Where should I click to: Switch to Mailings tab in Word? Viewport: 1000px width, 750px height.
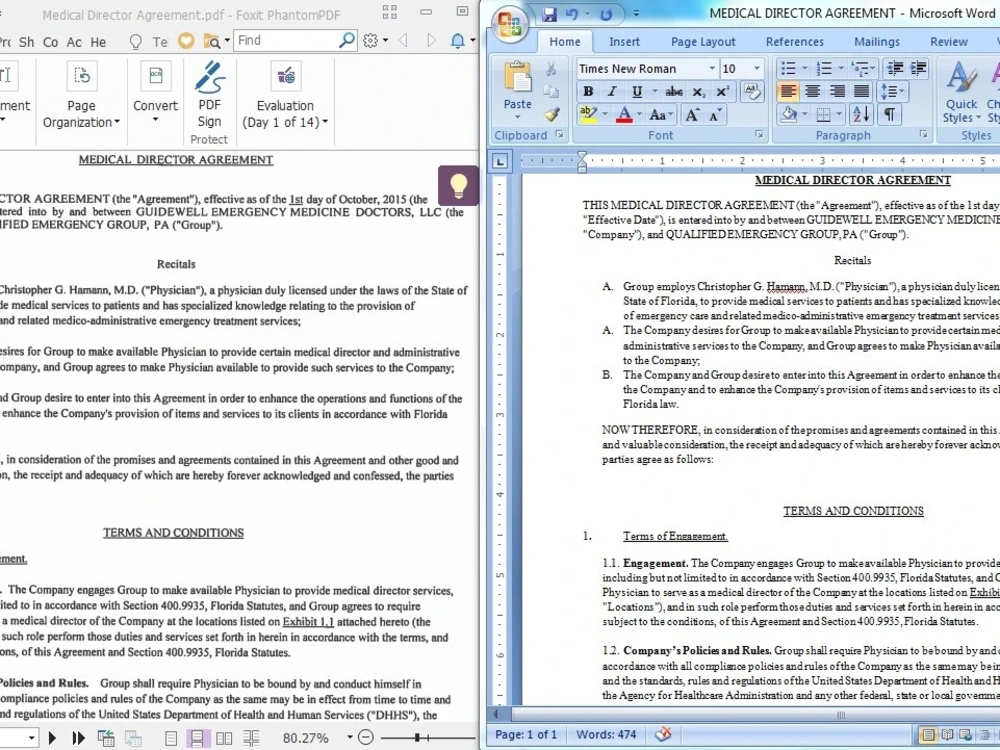(877, 41)
